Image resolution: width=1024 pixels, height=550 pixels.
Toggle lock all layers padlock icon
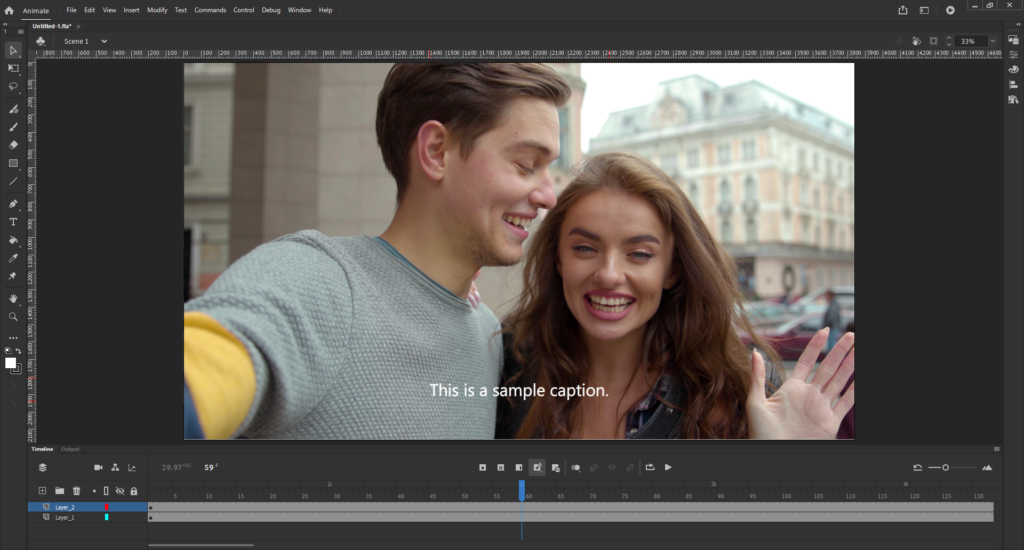pyautogui.click(x=133, y=491)
